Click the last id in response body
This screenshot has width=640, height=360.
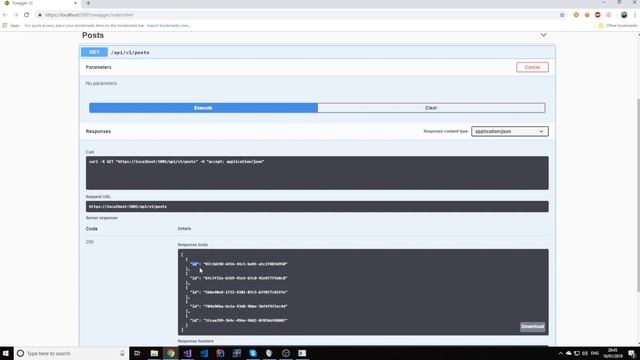[238, 320]
